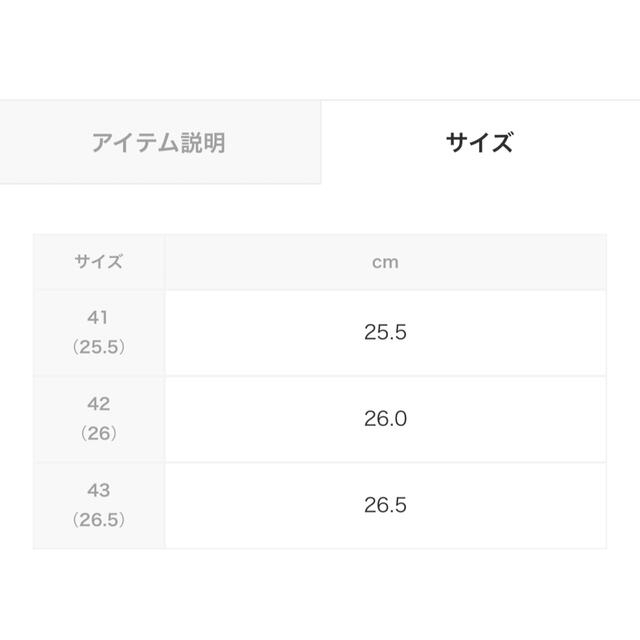
Task: Switch to the アイテム説明 tab
Action: (159, 142)
